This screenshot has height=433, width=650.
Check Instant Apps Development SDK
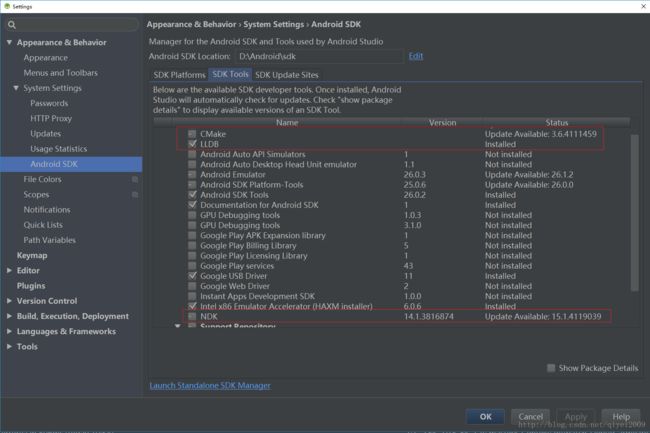pos(192,296)
